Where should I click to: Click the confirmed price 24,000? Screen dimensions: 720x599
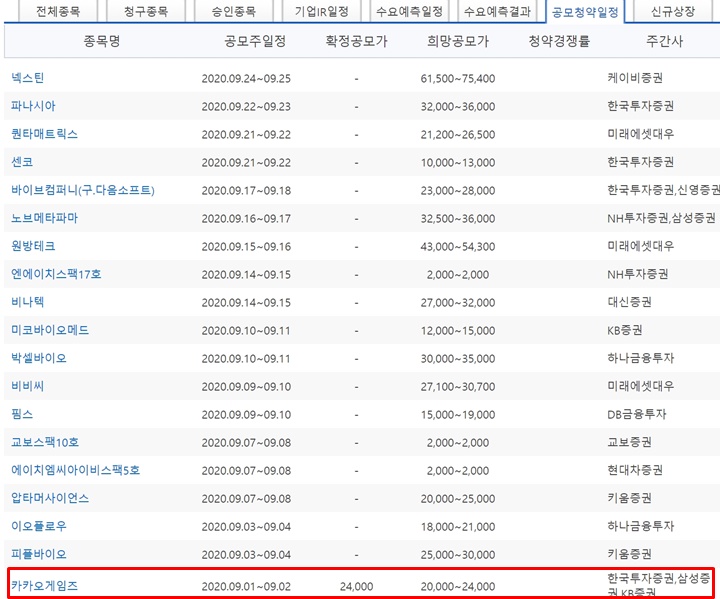[356, 587]
